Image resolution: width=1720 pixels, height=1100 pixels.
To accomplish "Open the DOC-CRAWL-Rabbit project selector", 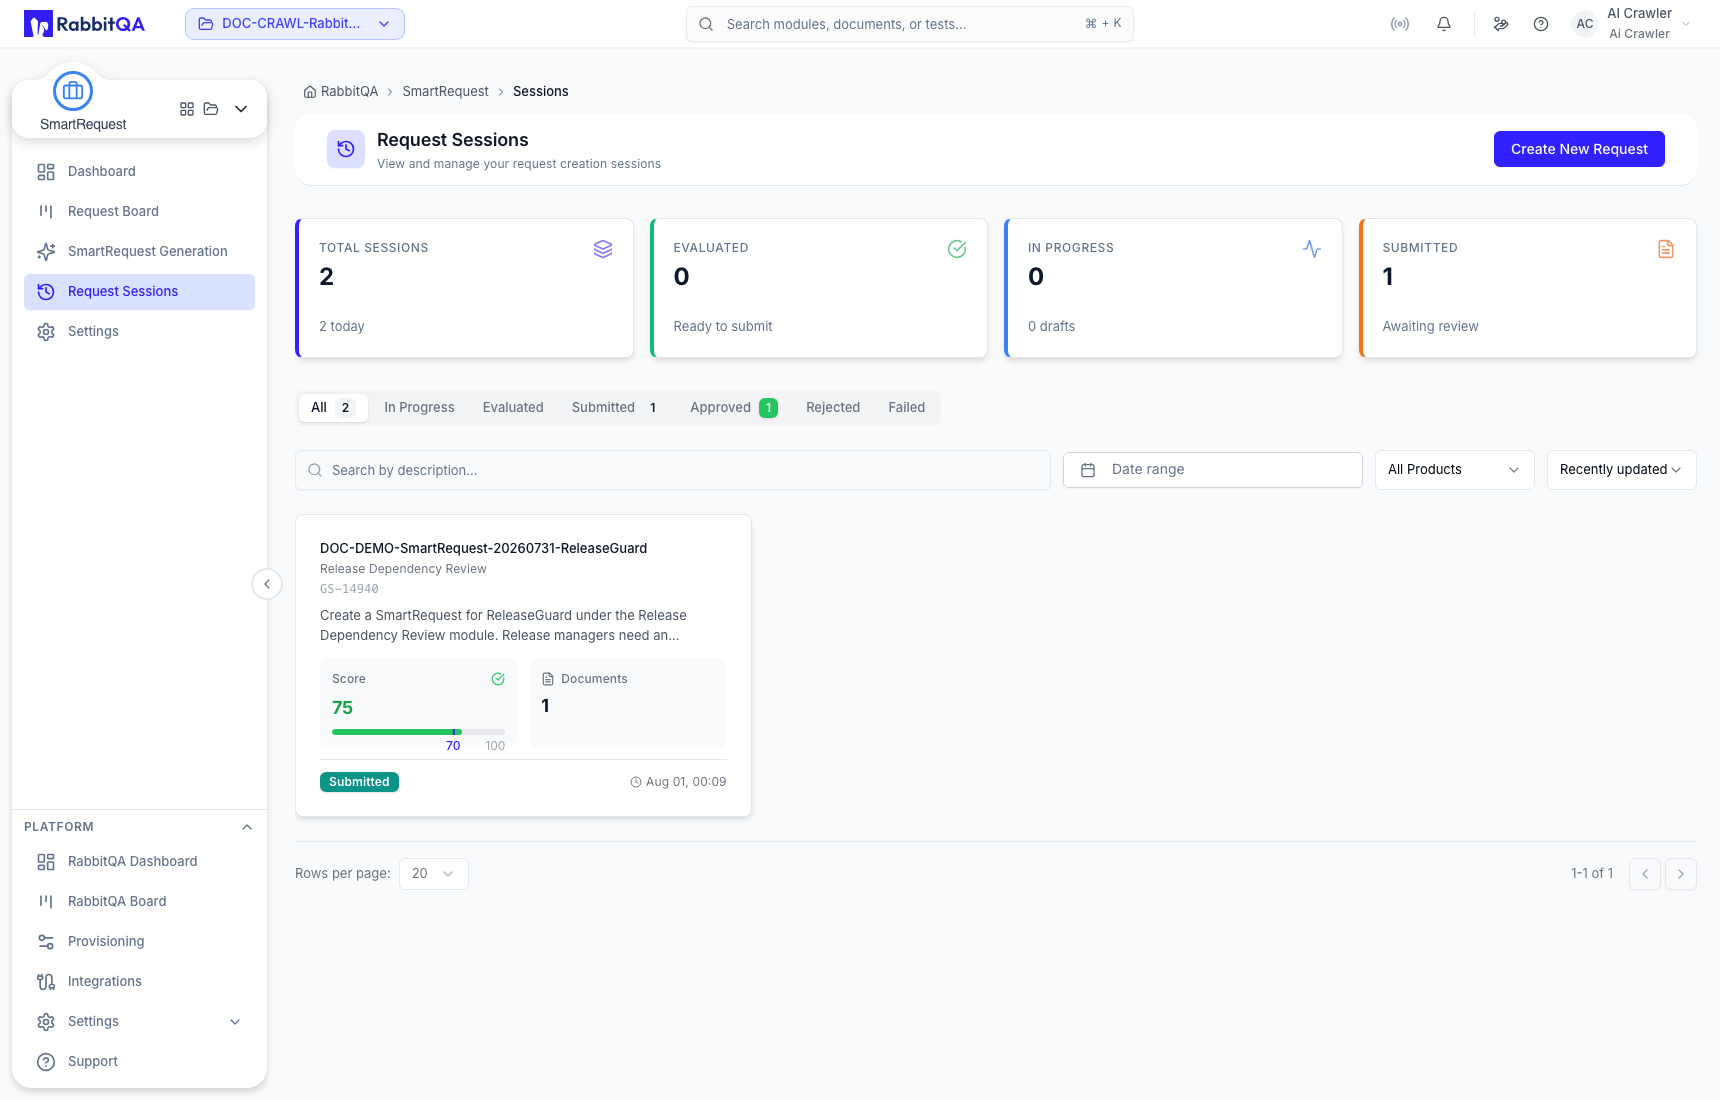I will 295,24.
